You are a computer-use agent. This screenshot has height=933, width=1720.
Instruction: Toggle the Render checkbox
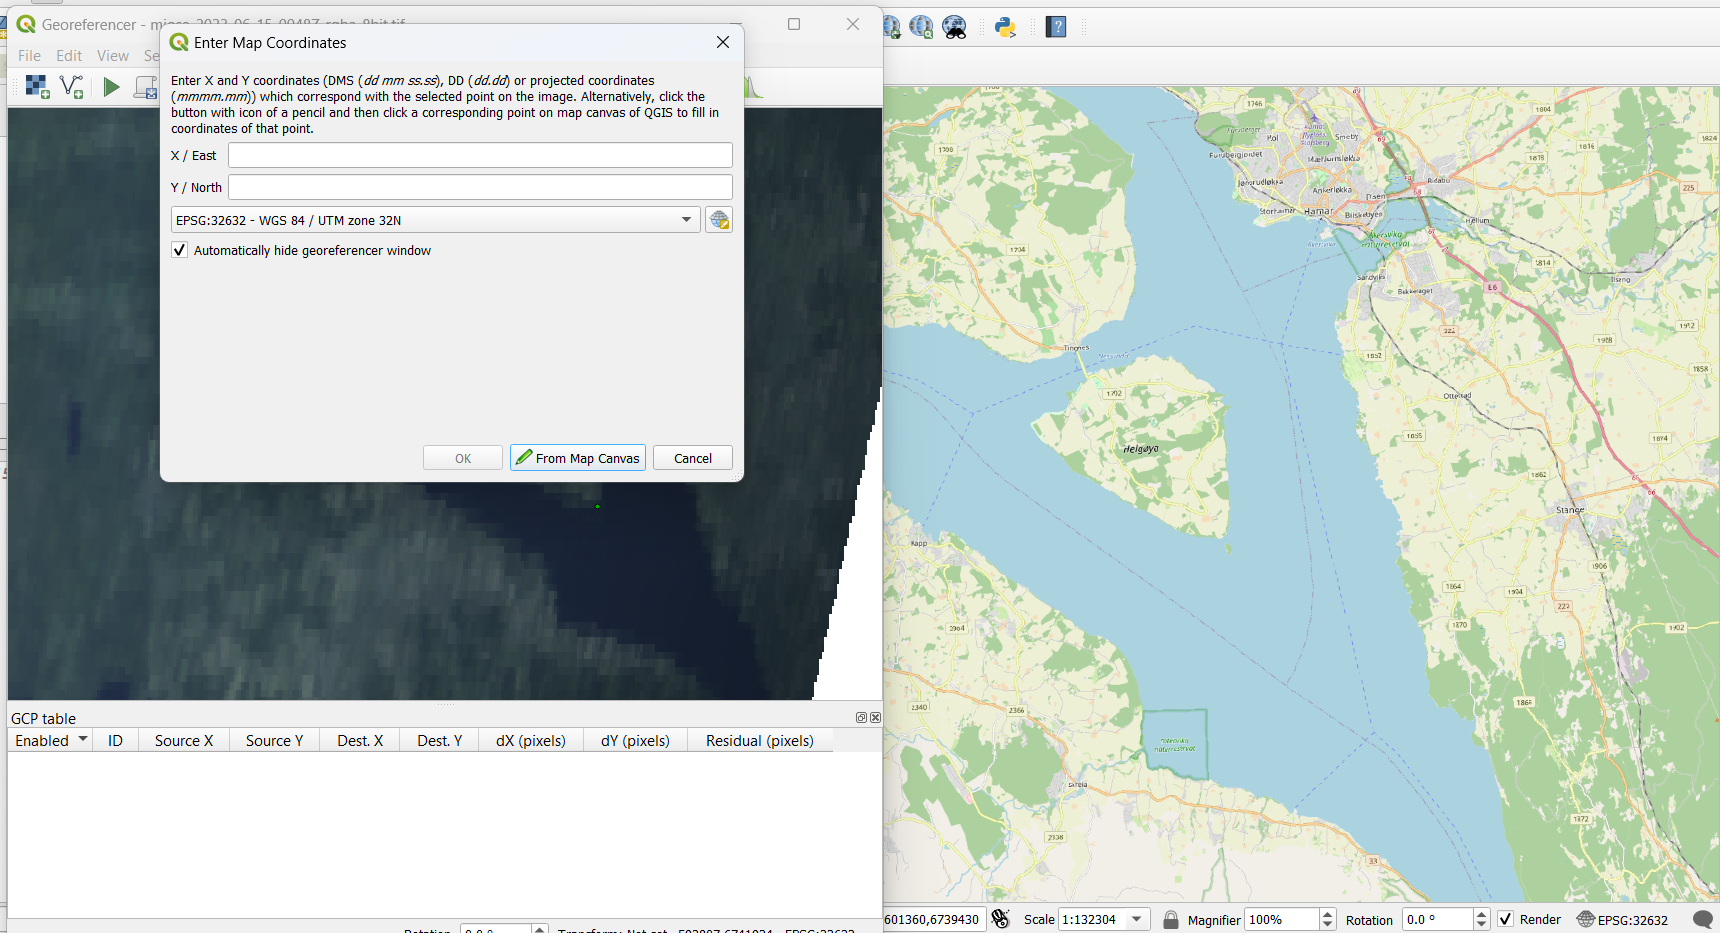click(1505, 919)
